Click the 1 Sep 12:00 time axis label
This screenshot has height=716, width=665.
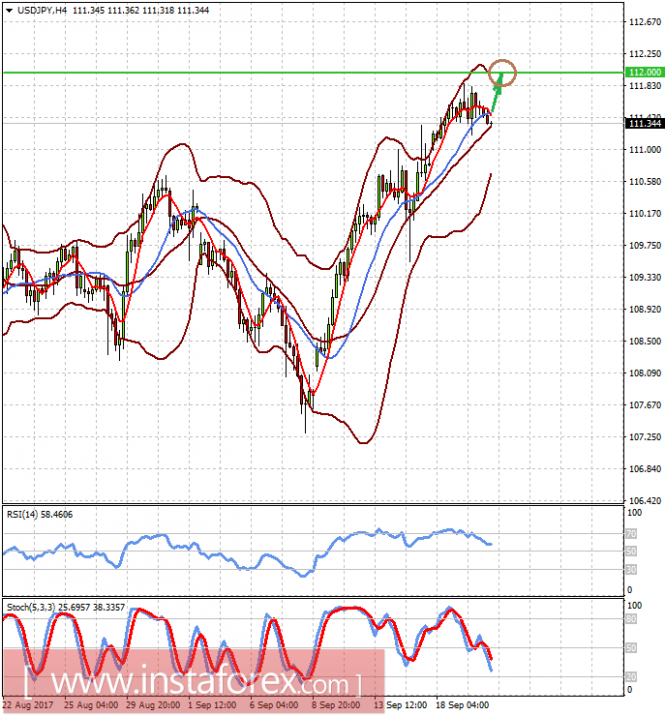(212, 705)
